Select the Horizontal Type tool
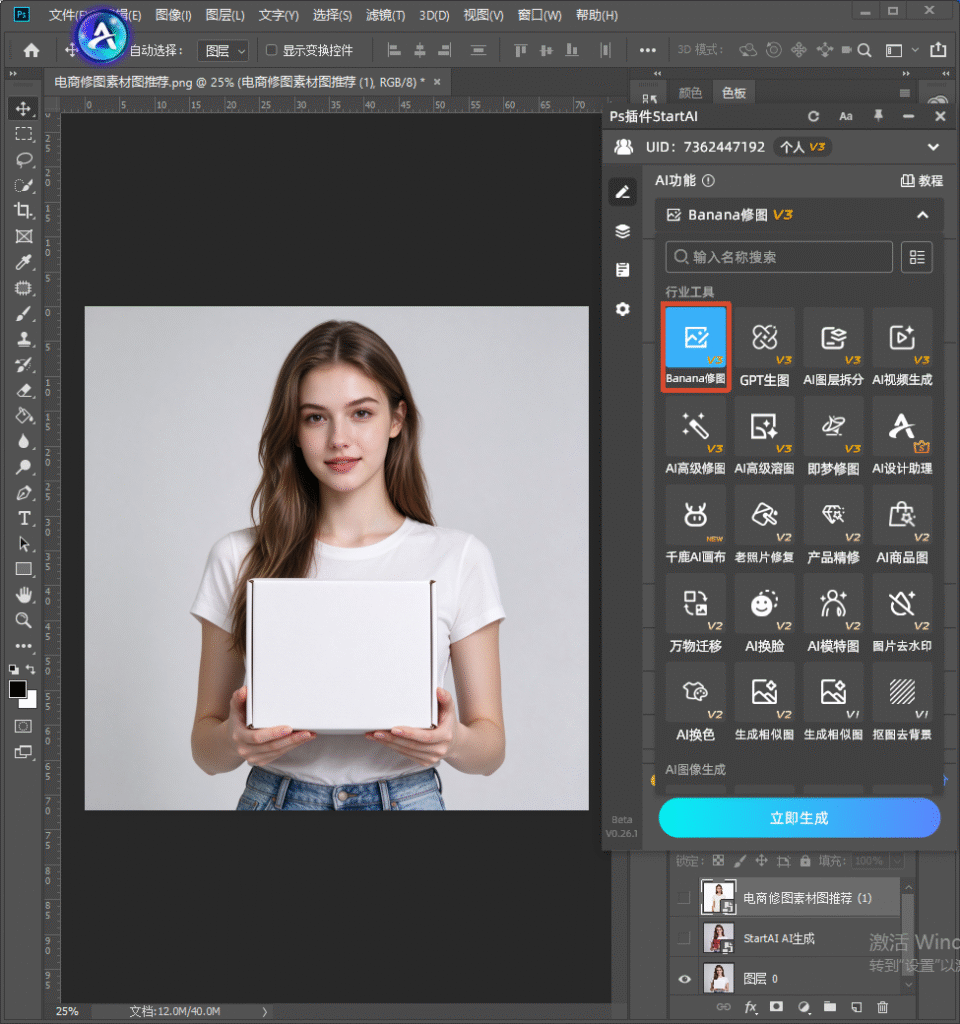The height and width of the screenshot is (1024, 960). tap(24, 519)
